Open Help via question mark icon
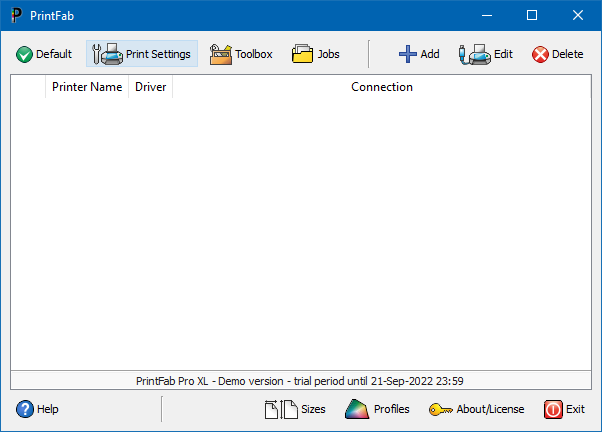This screenshot has height=432, width=602. [25, 409]
